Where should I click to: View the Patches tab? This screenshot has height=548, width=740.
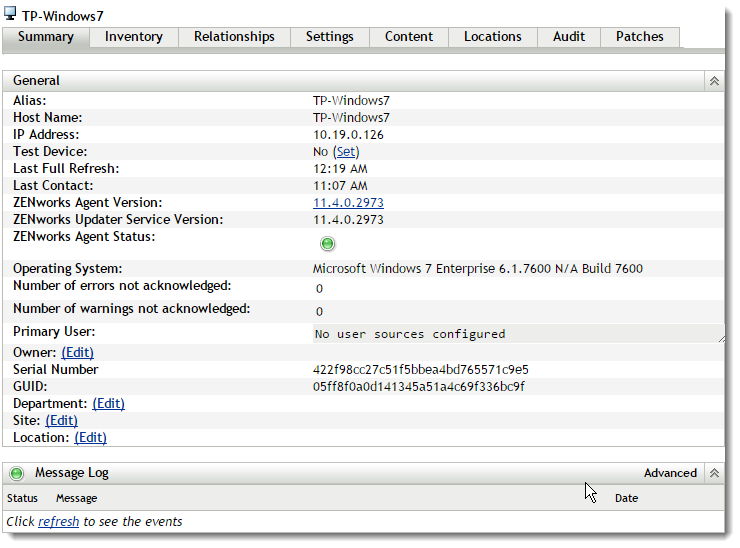[639, 37]
